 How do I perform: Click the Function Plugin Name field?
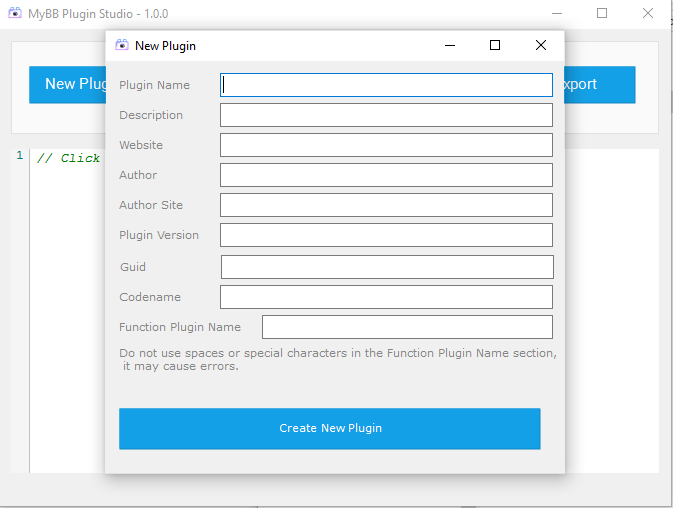click(x=407, y=327)
